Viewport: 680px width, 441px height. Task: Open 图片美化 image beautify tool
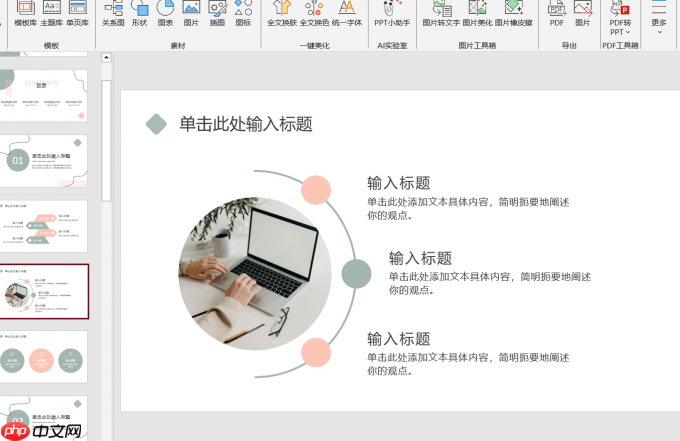point(477,13)
